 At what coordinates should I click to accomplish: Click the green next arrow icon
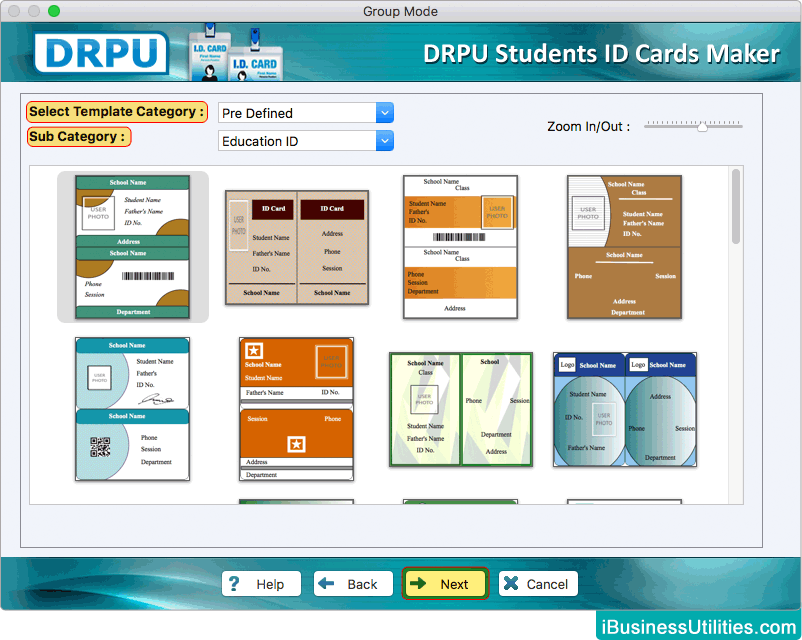[x=418, y=583]
